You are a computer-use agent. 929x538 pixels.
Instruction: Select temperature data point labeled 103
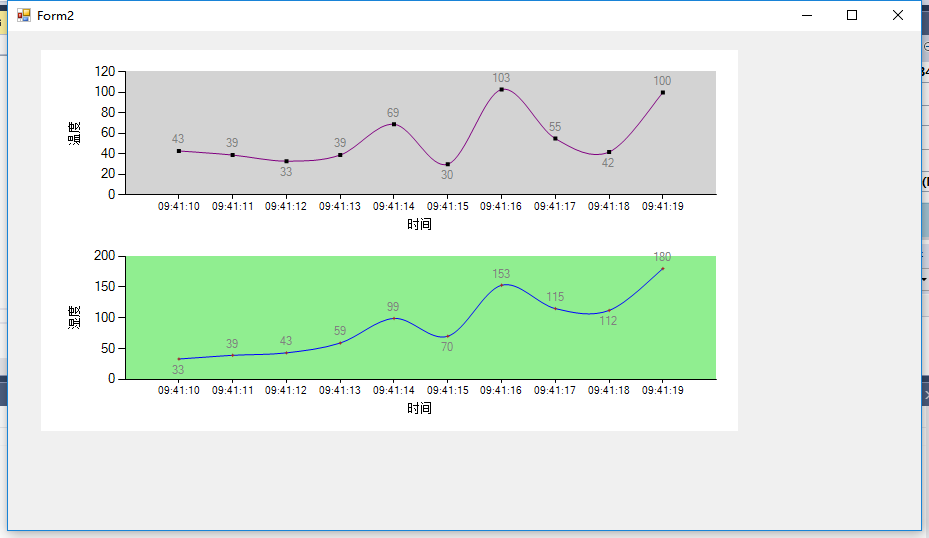click(x=501, y=89)
